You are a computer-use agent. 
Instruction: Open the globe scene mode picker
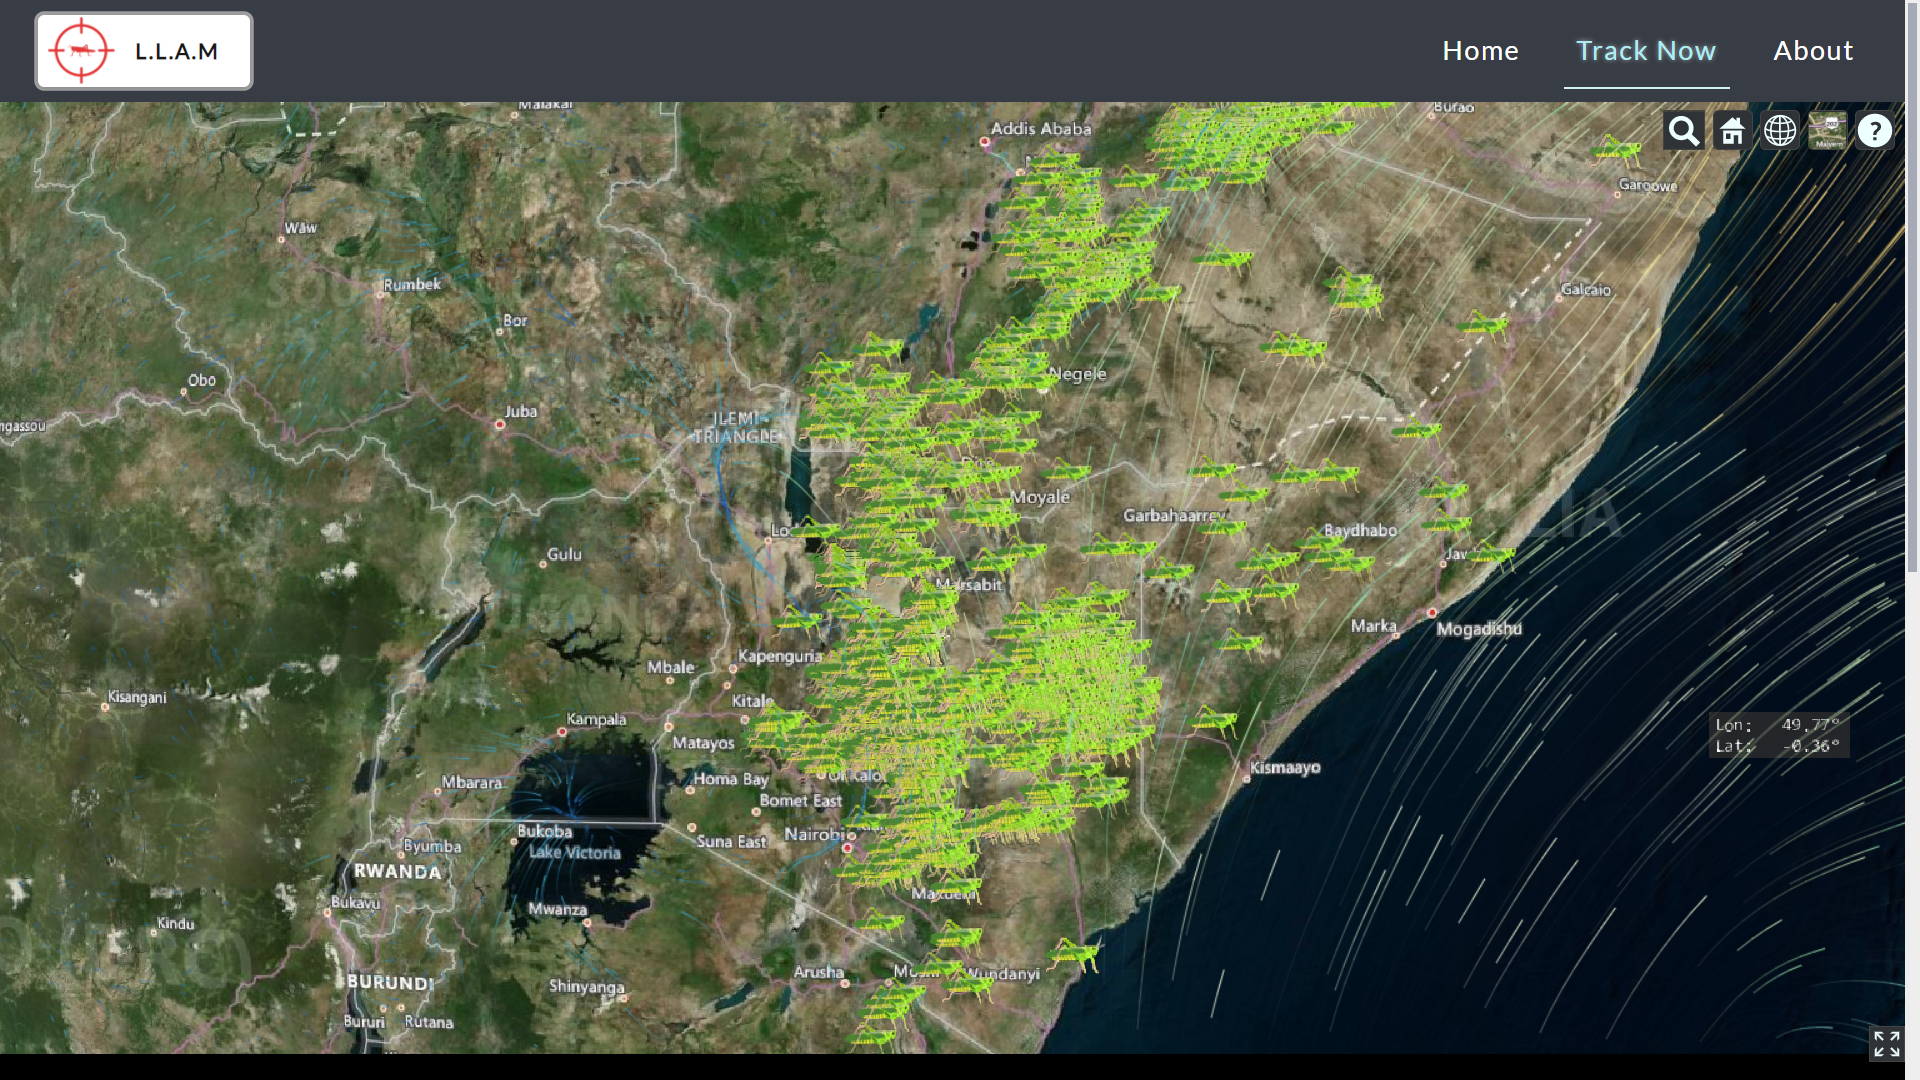click(x=1780, y=130)
